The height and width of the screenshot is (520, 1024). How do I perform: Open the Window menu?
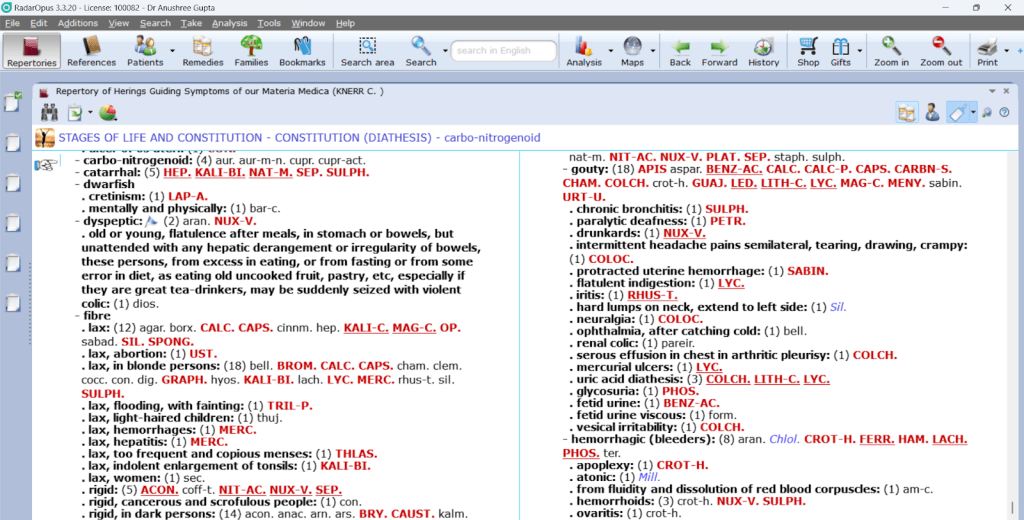click(308, 23)
